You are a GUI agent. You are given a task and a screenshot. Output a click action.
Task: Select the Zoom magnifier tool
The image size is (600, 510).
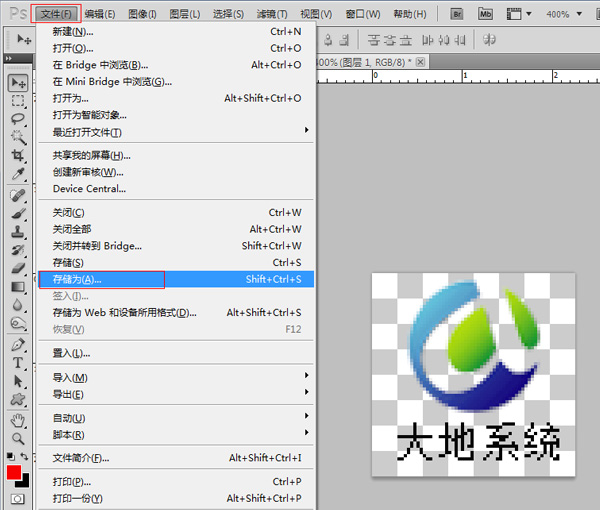(17, 438)
